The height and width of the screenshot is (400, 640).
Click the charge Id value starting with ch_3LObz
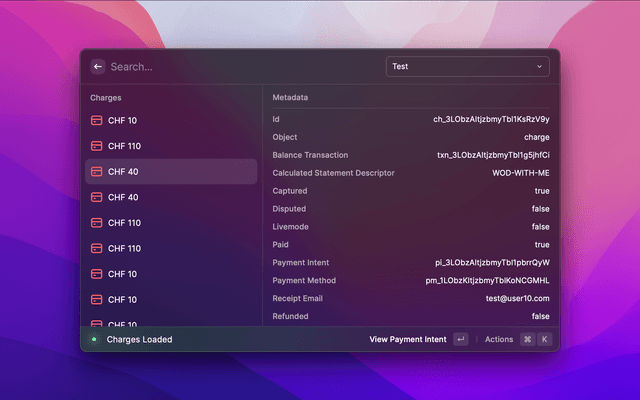coord(490,119)
